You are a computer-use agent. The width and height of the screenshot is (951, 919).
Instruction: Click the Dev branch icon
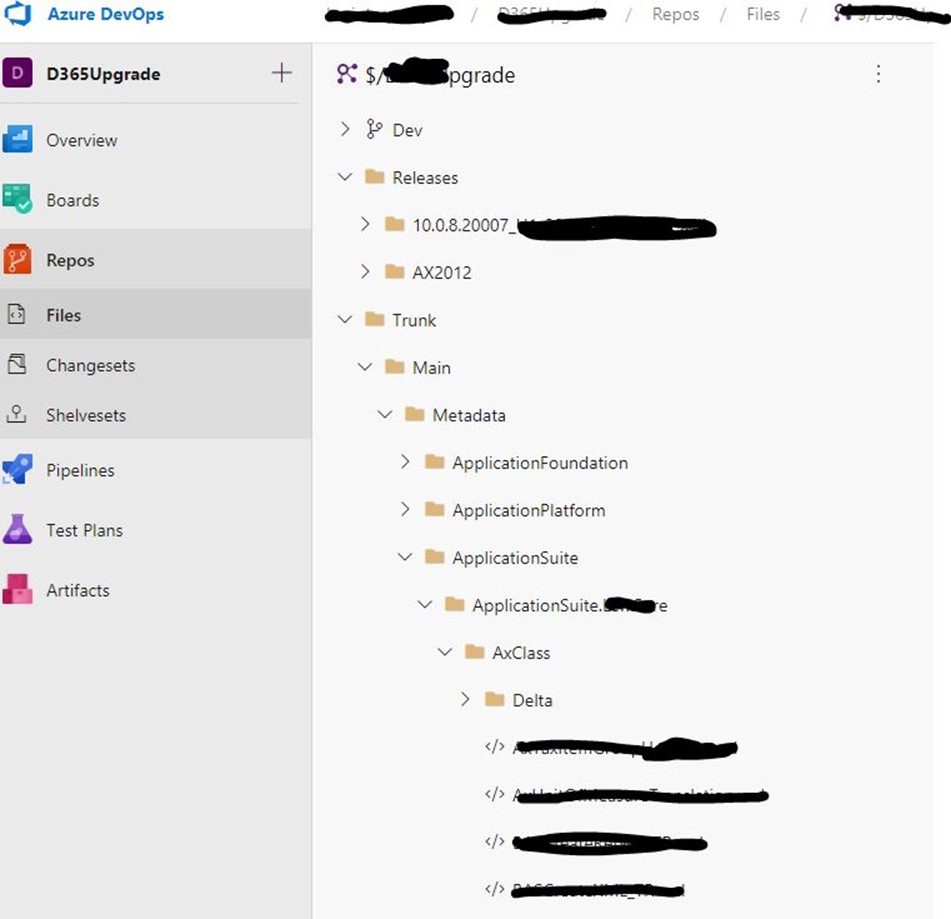374,129
